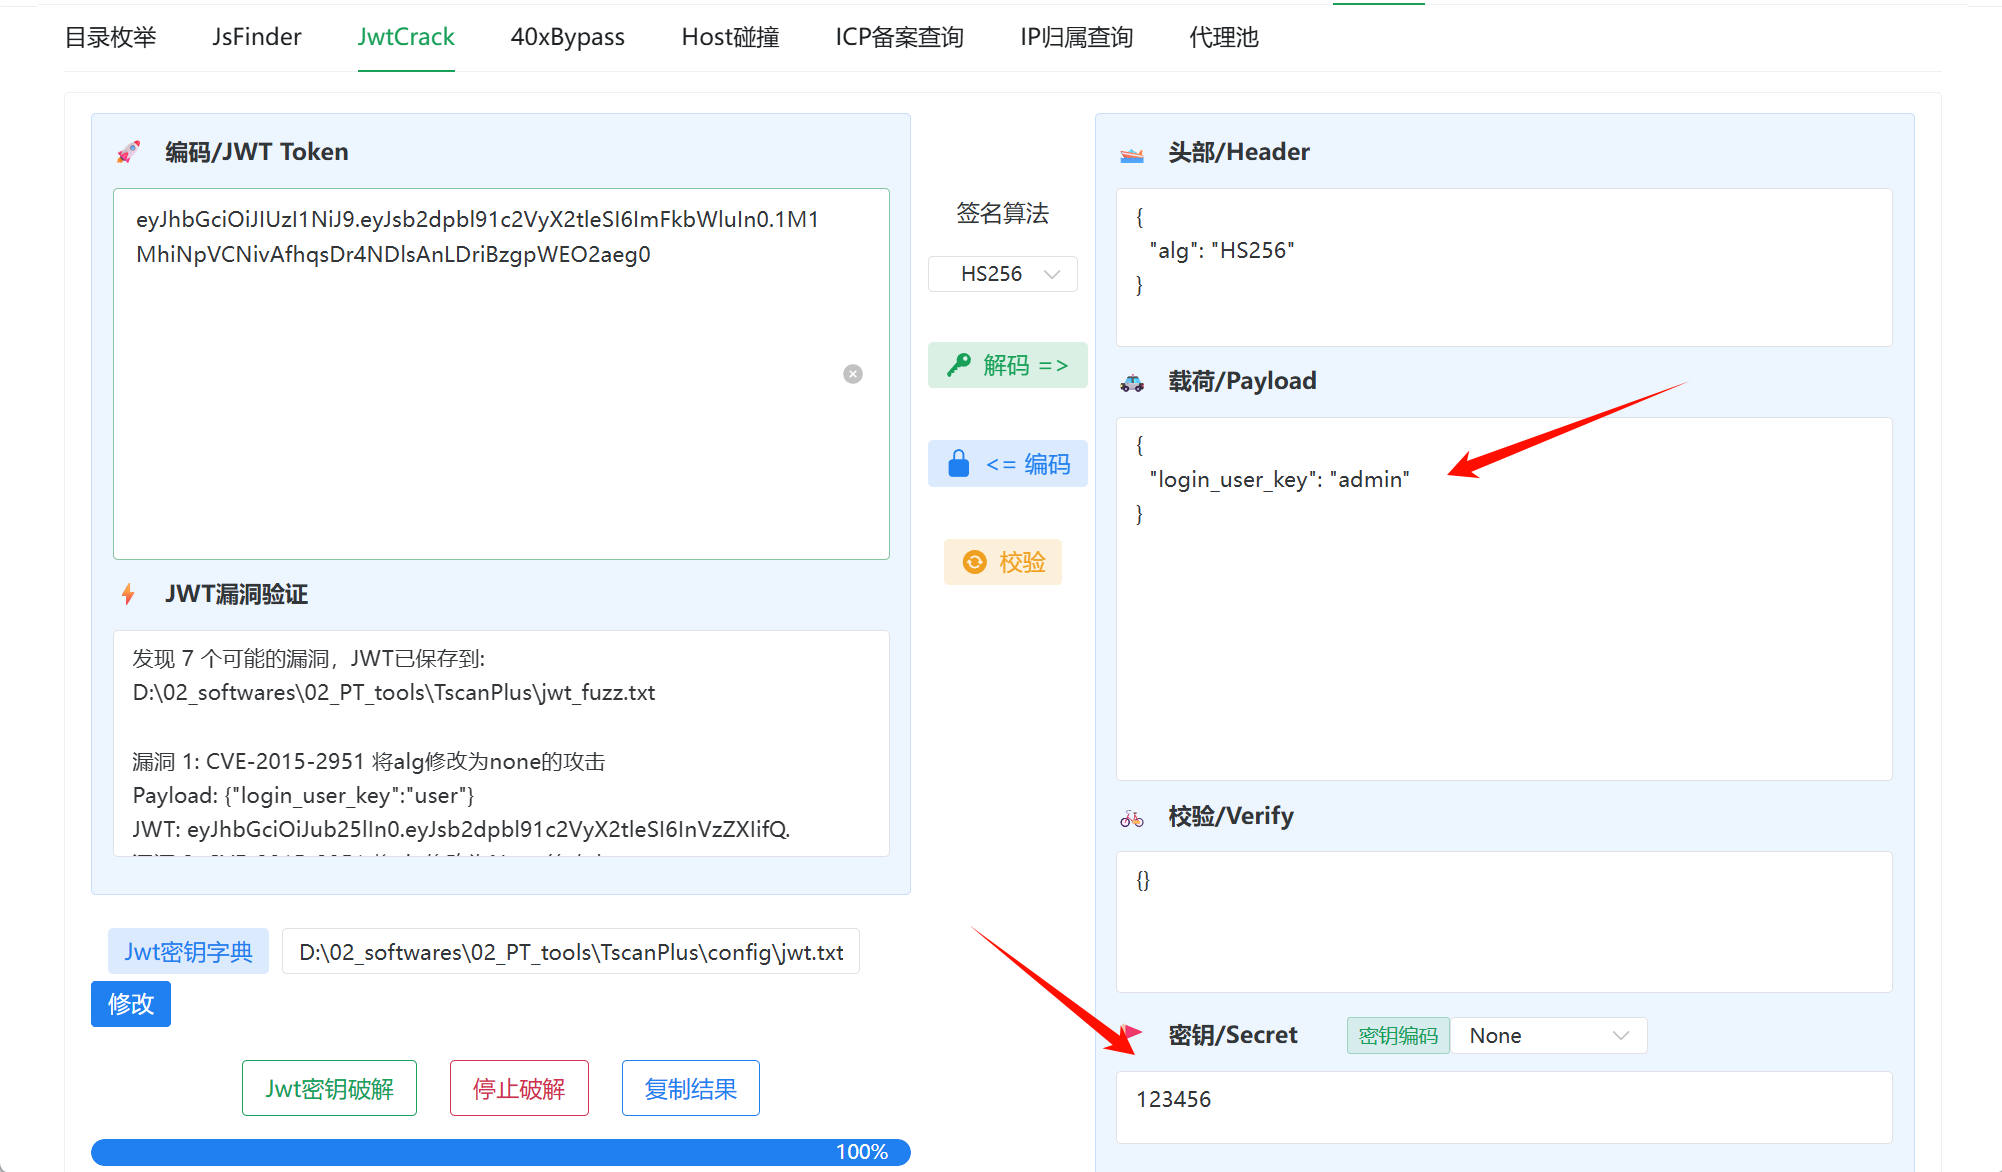Start Jwt密钥破解 cracking
The width and height of the screenshot is (2002, 1172).
point(329,1088)
